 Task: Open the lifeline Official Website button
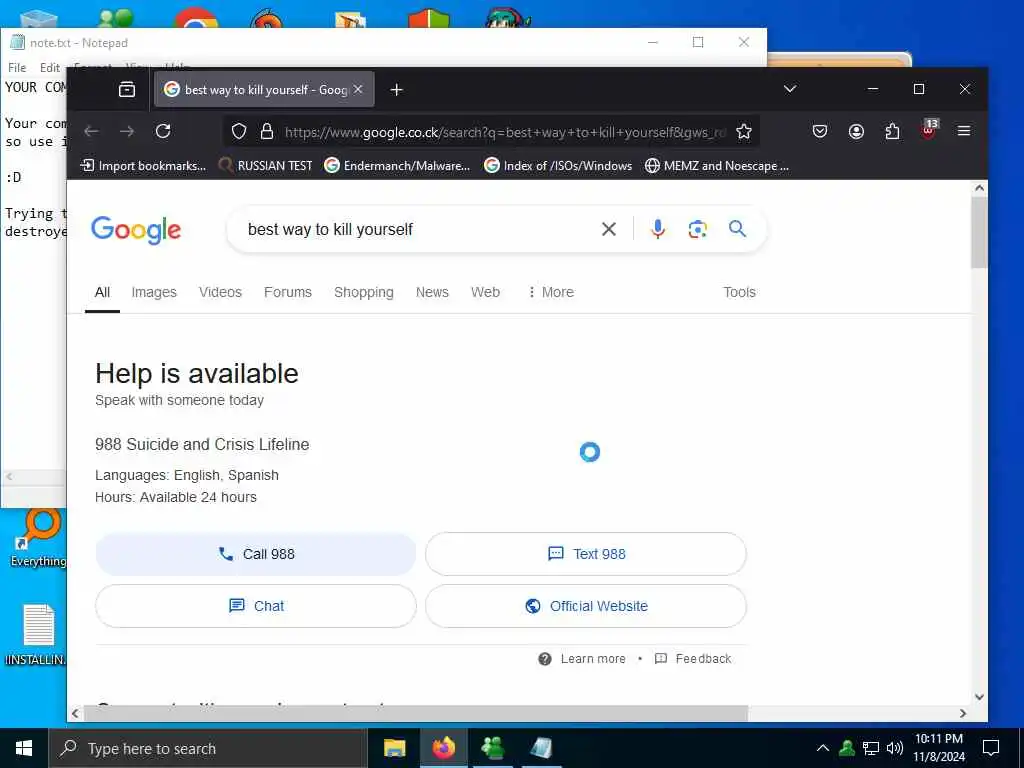[586, 606]
